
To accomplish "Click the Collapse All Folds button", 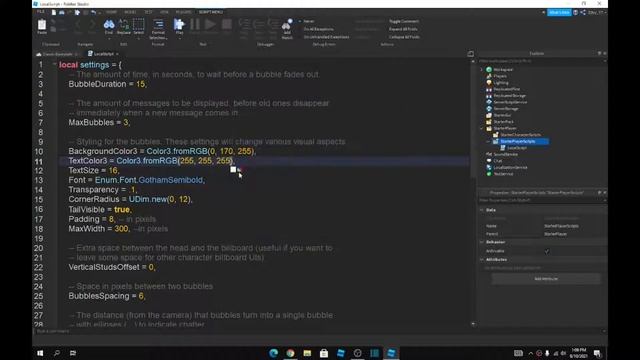I will 404,37.
